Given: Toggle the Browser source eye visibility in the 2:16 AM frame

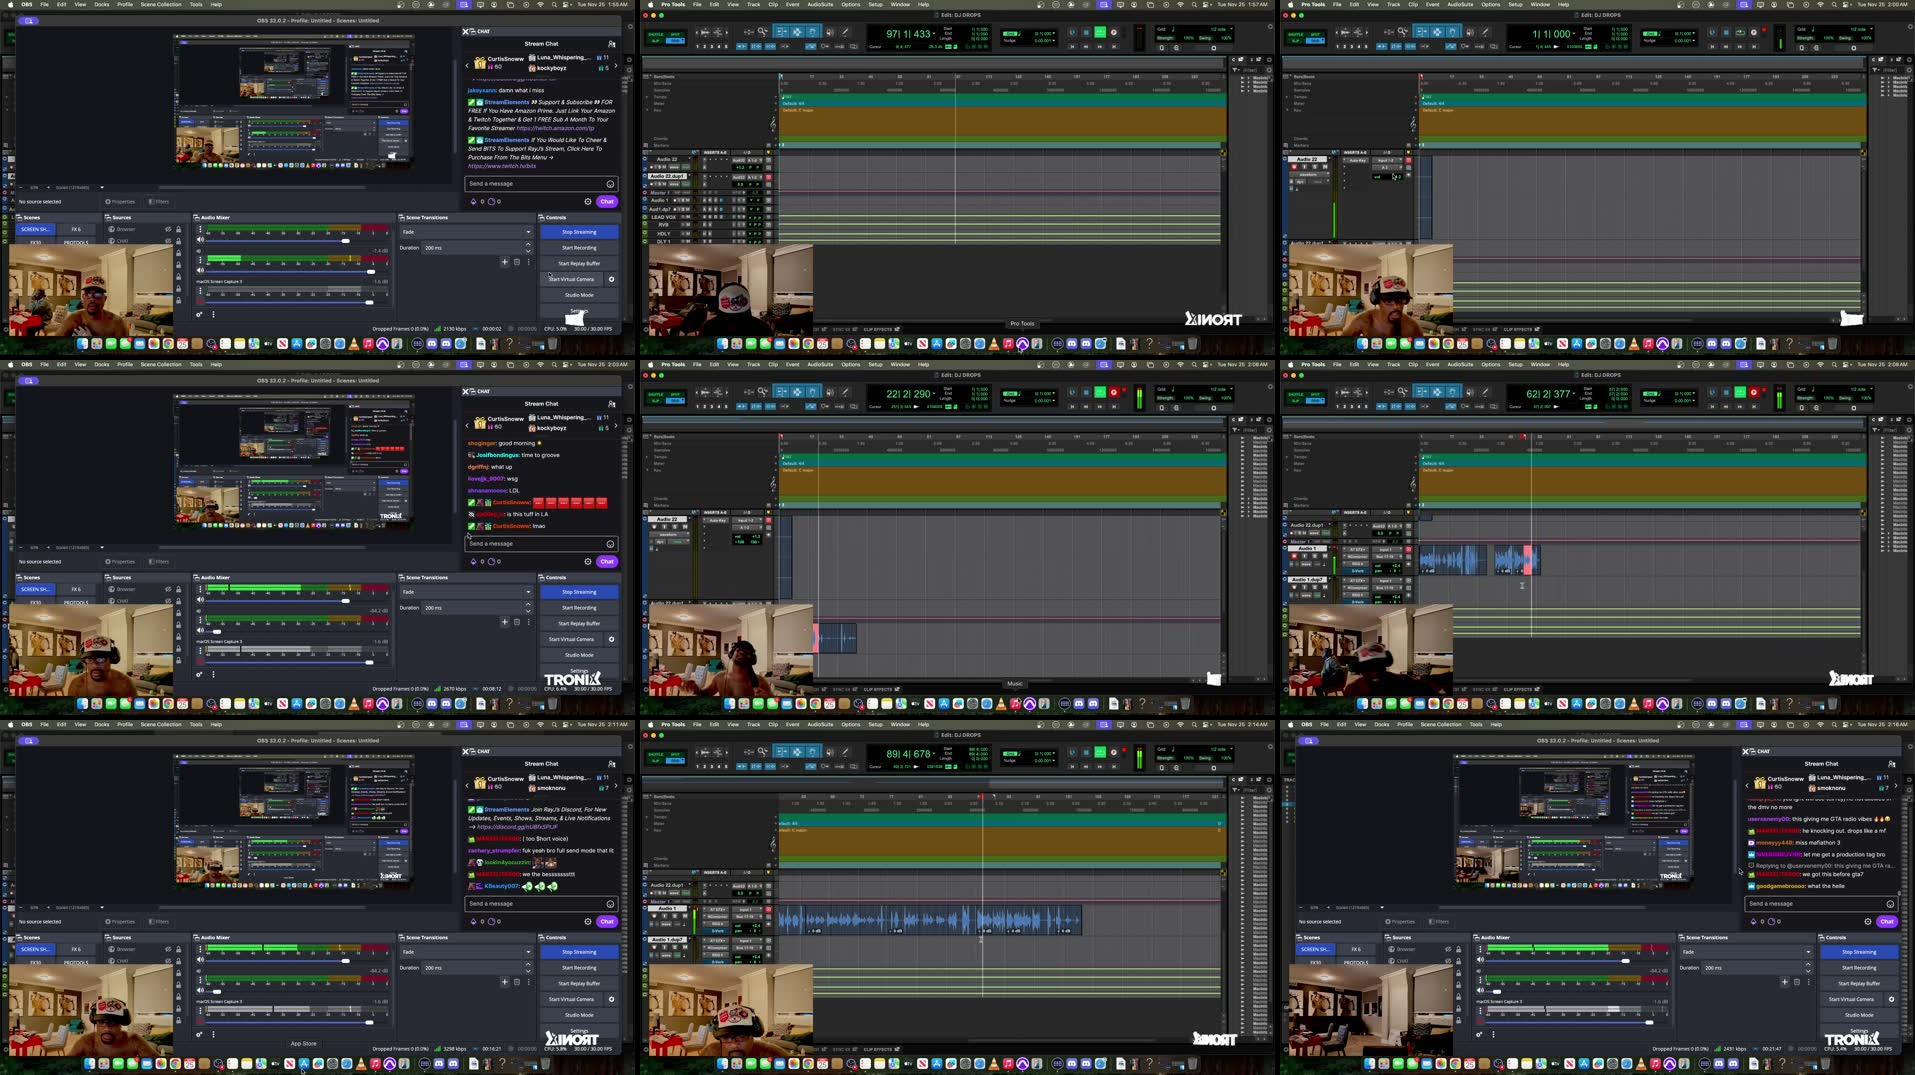Looking at the screenshot, I should click(x=1448, y=949).
